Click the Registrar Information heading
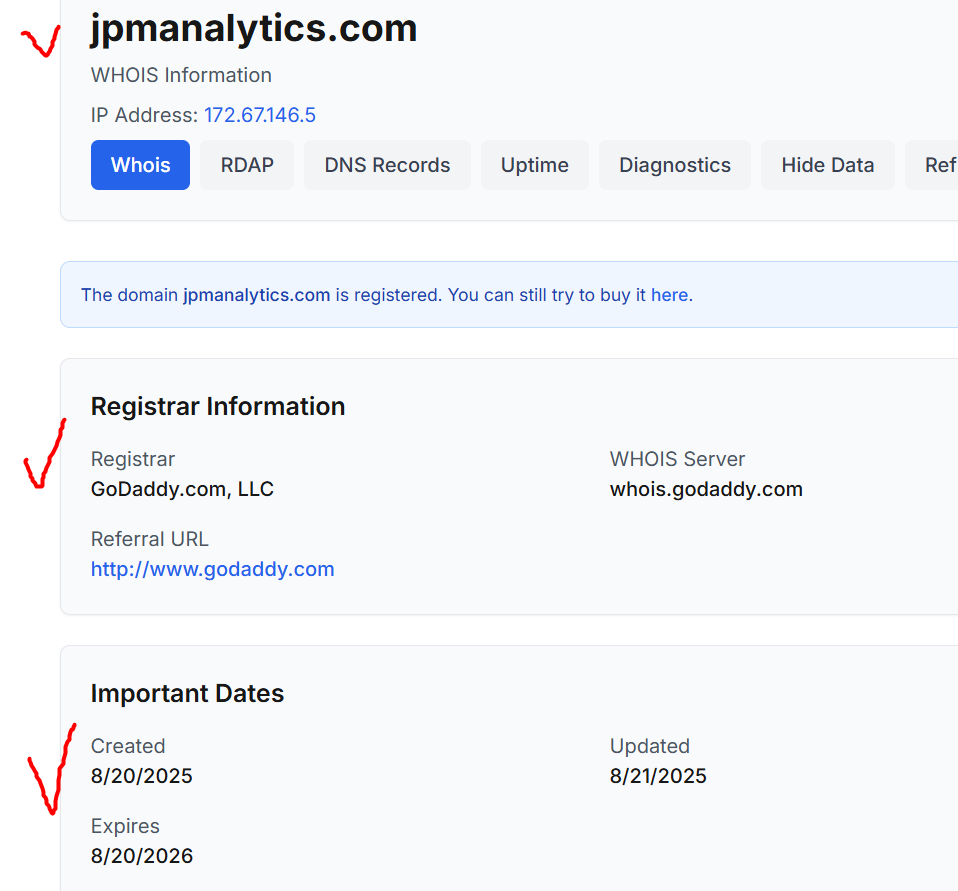The height and width of the screenshot is (891, 958). click(x=218, y=406)
